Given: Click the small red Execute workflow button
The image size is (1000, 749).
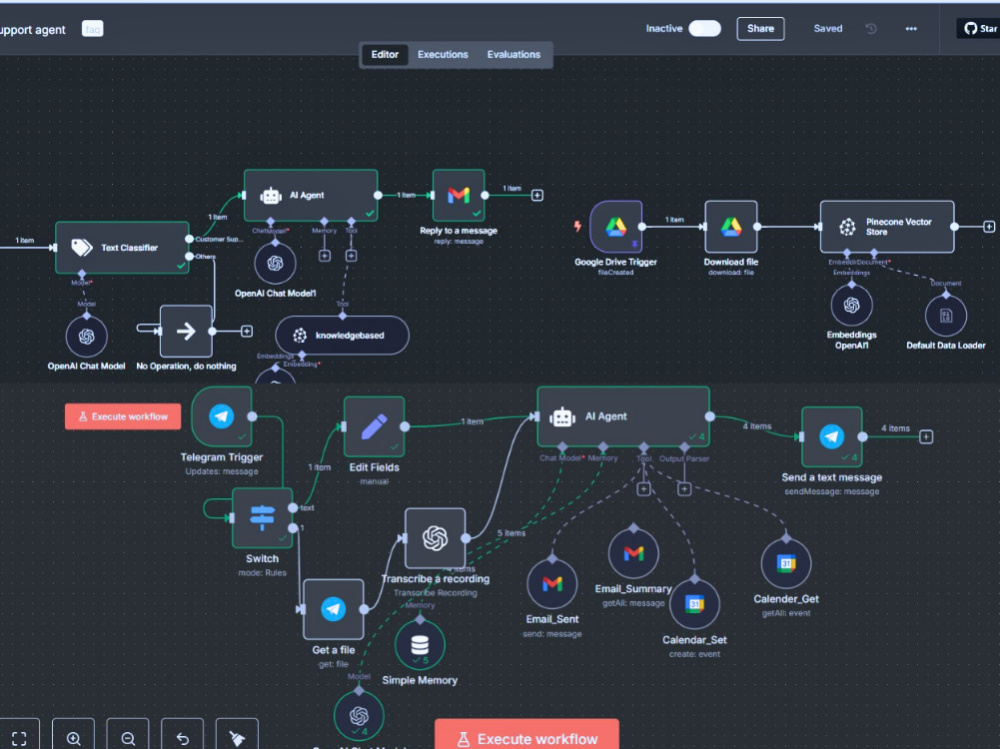Looking at the screenshot, I should click(122, 417).
